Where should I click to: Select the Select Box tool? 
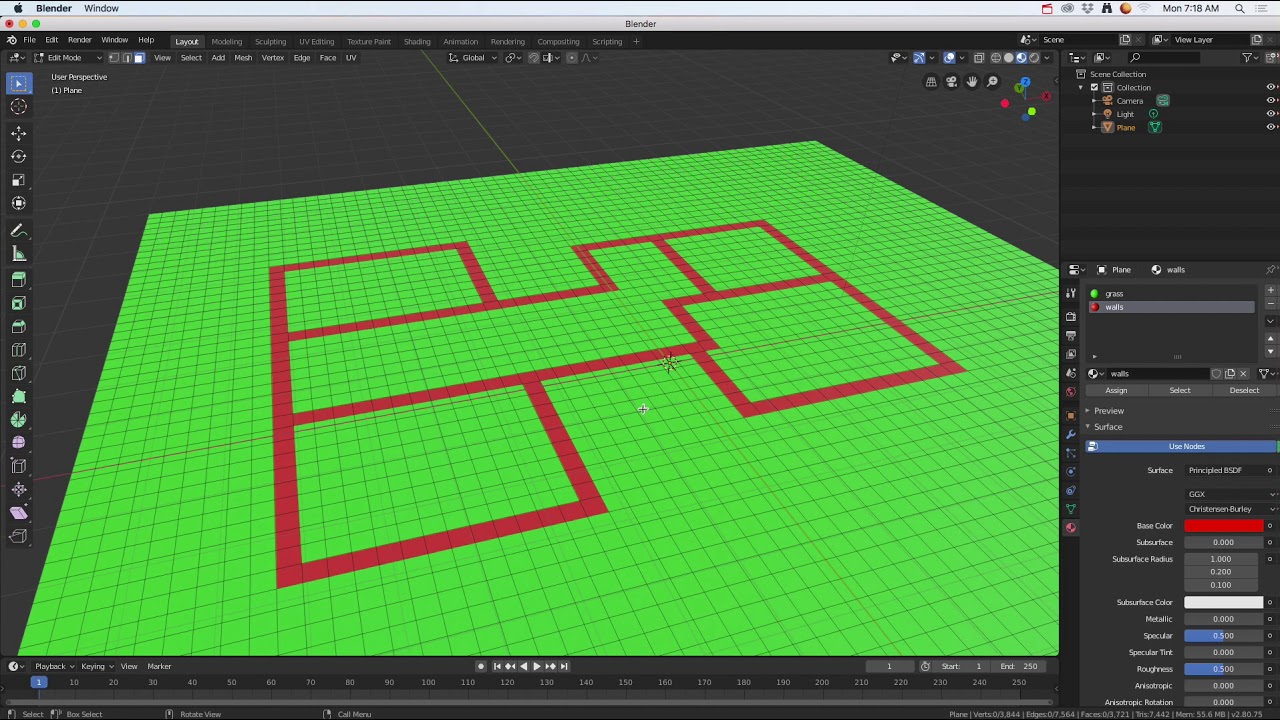point(18,84)
